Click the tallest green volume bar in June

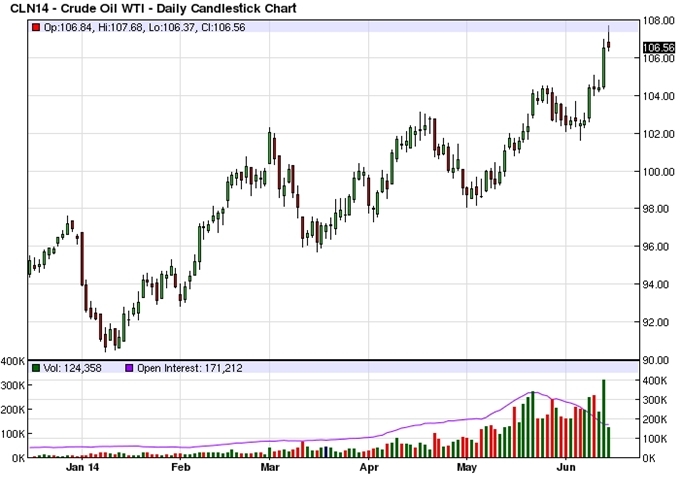click(604, 419)
